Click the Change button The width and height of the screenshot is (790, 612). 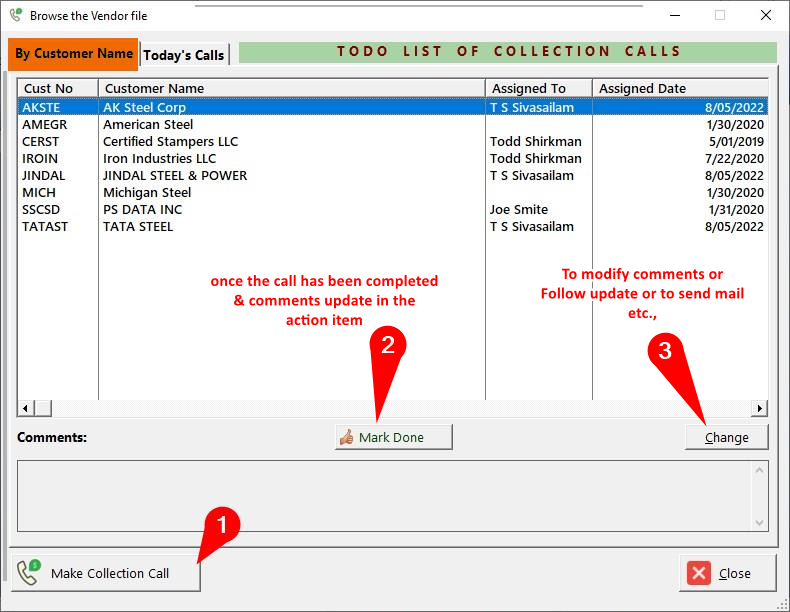point(727,437)
